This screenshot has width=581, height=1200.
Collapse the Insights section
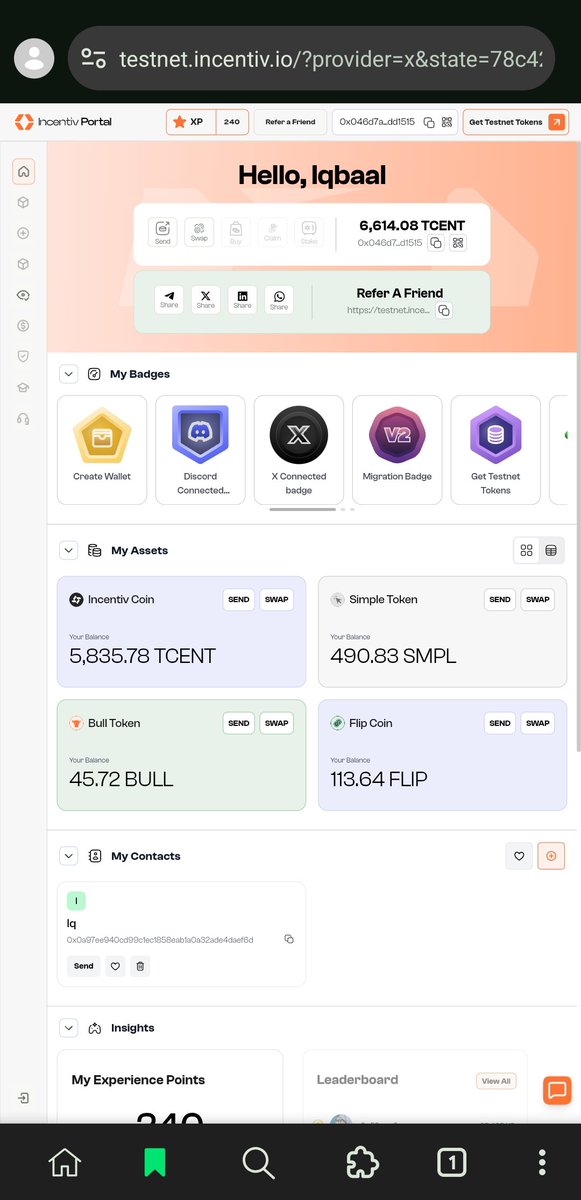click(x=69, y=1027)
